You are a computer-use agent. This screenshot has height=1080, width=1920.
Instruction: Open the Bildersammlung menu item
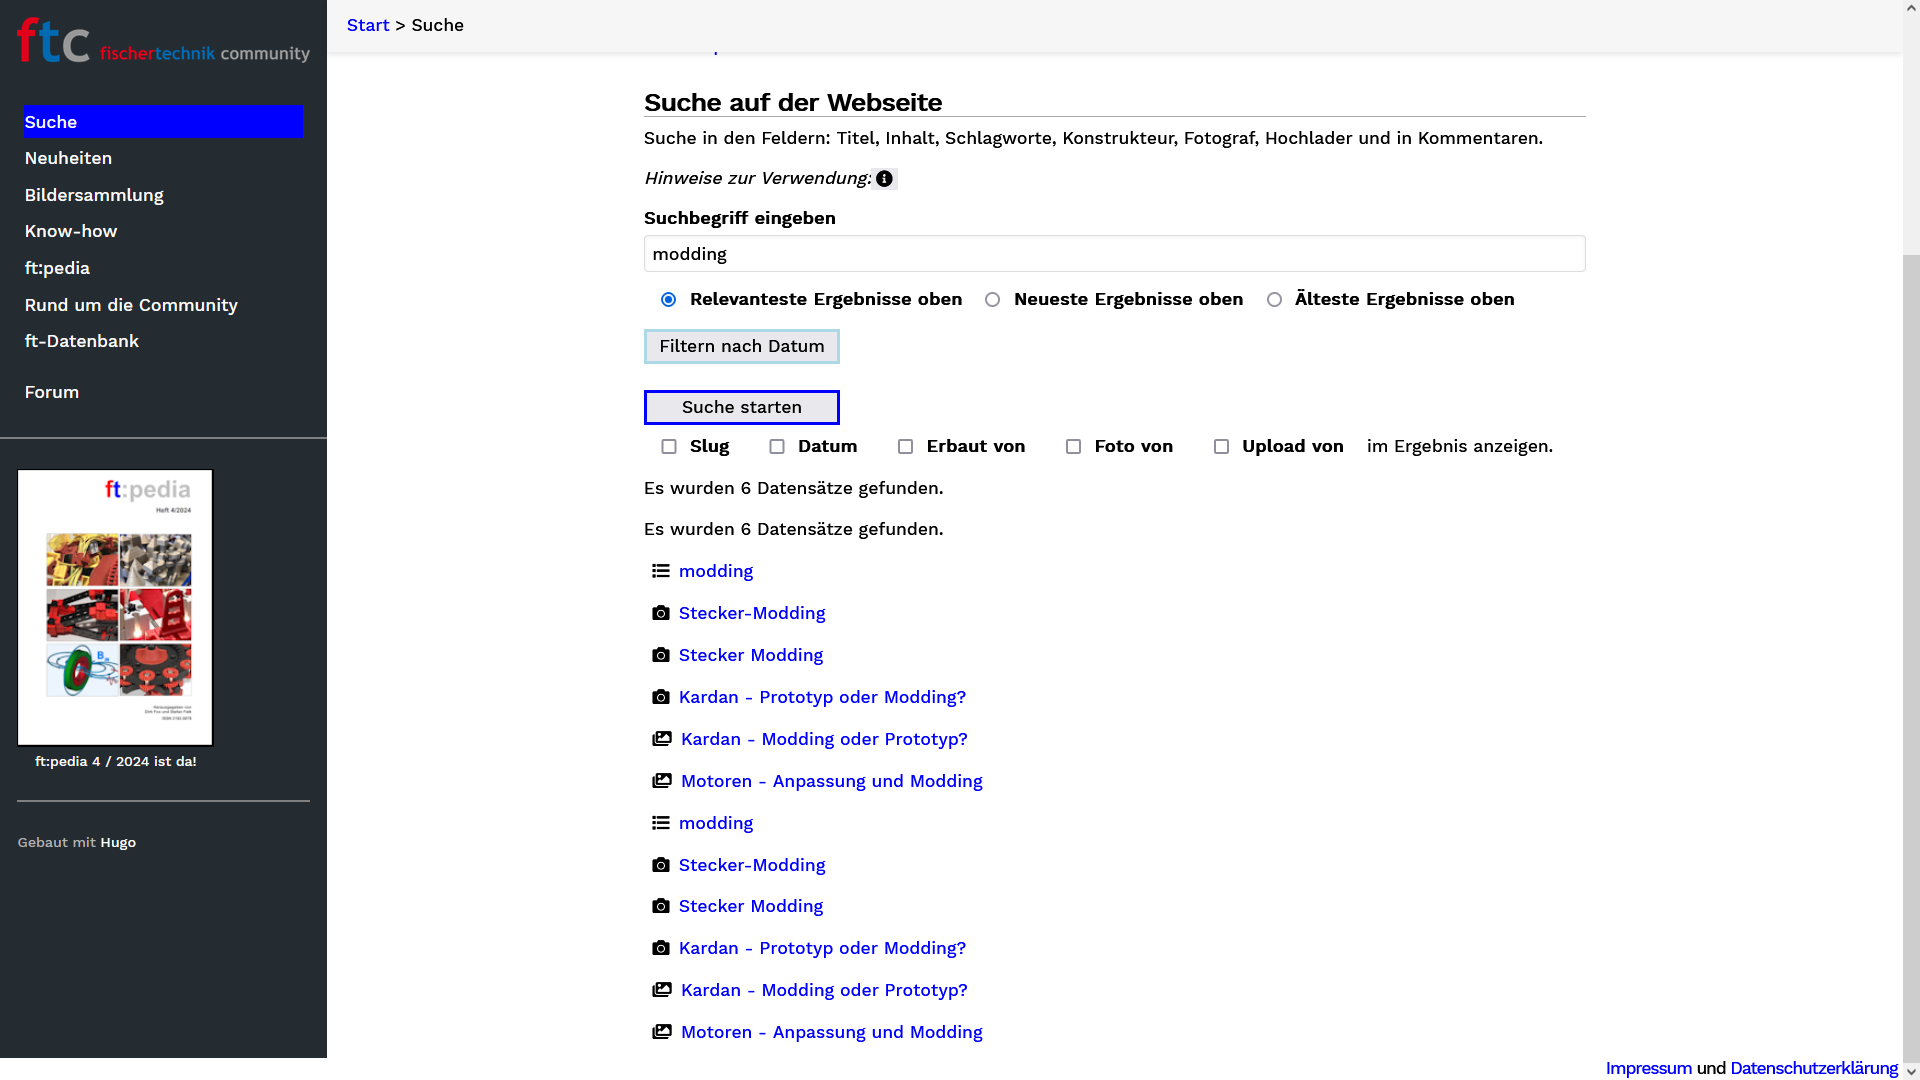[94, 195]
